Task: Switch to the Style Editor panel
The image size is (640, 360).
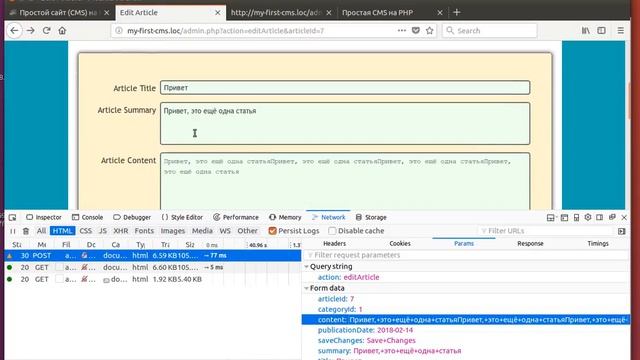Action: 182,218
